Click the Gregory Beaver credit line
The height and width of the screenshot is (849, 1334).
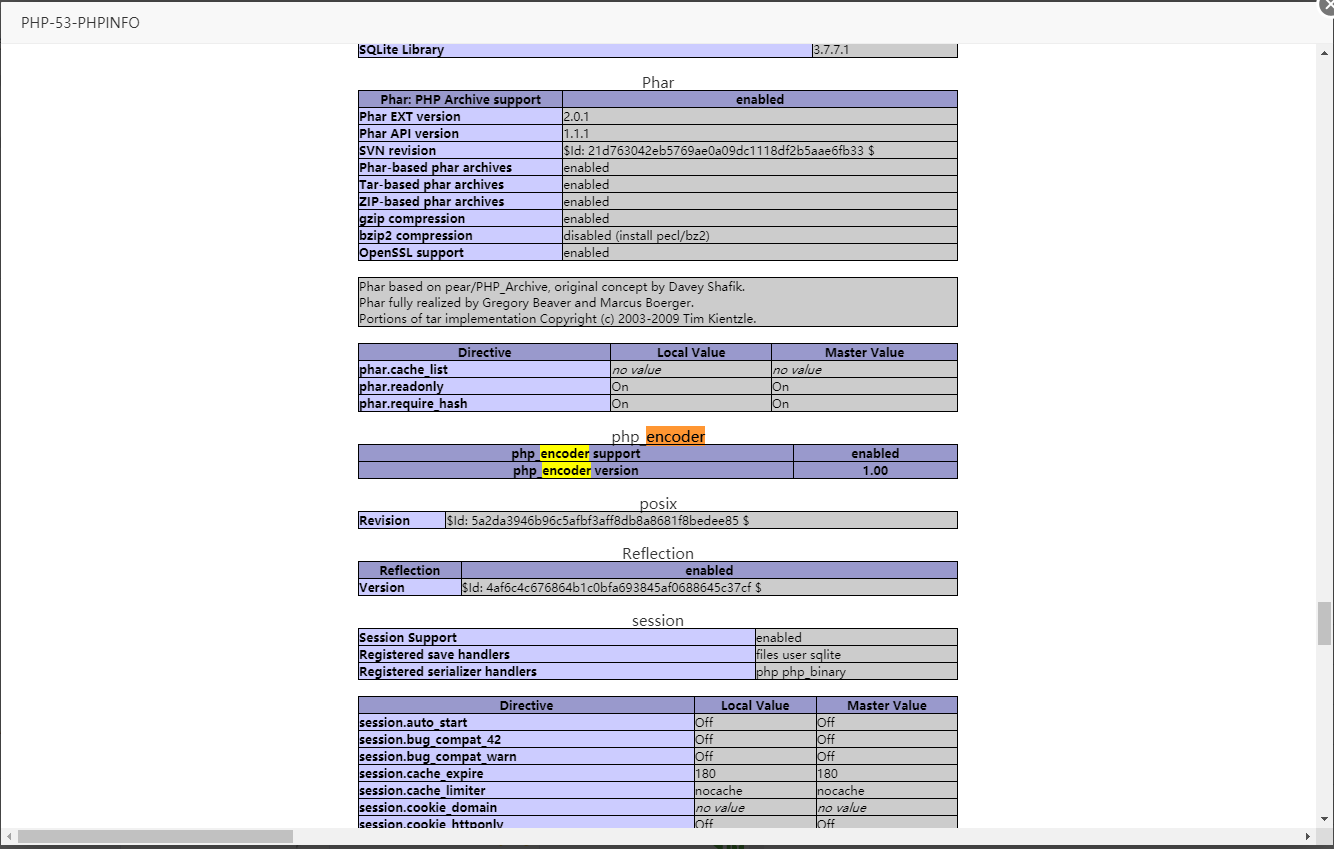tap(526, 302)
